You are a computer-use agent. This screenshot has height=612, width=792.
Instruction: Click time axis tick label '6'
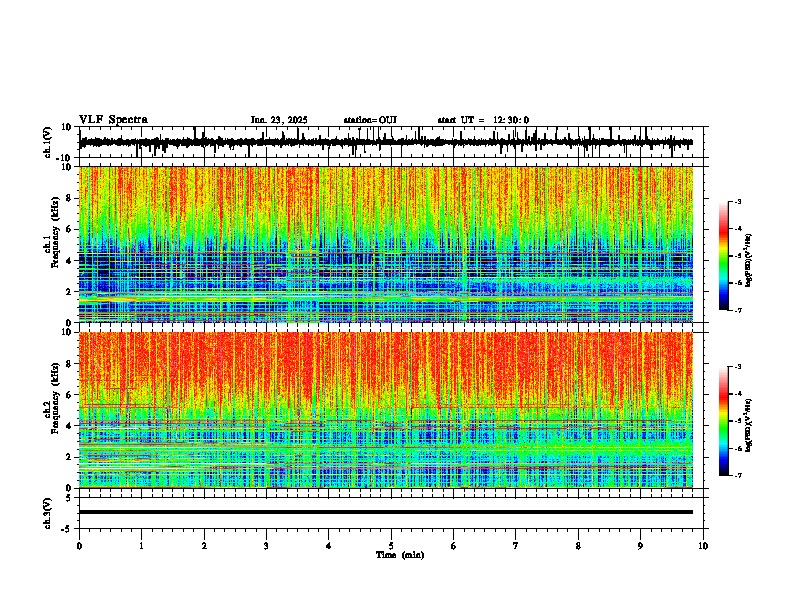454,546
